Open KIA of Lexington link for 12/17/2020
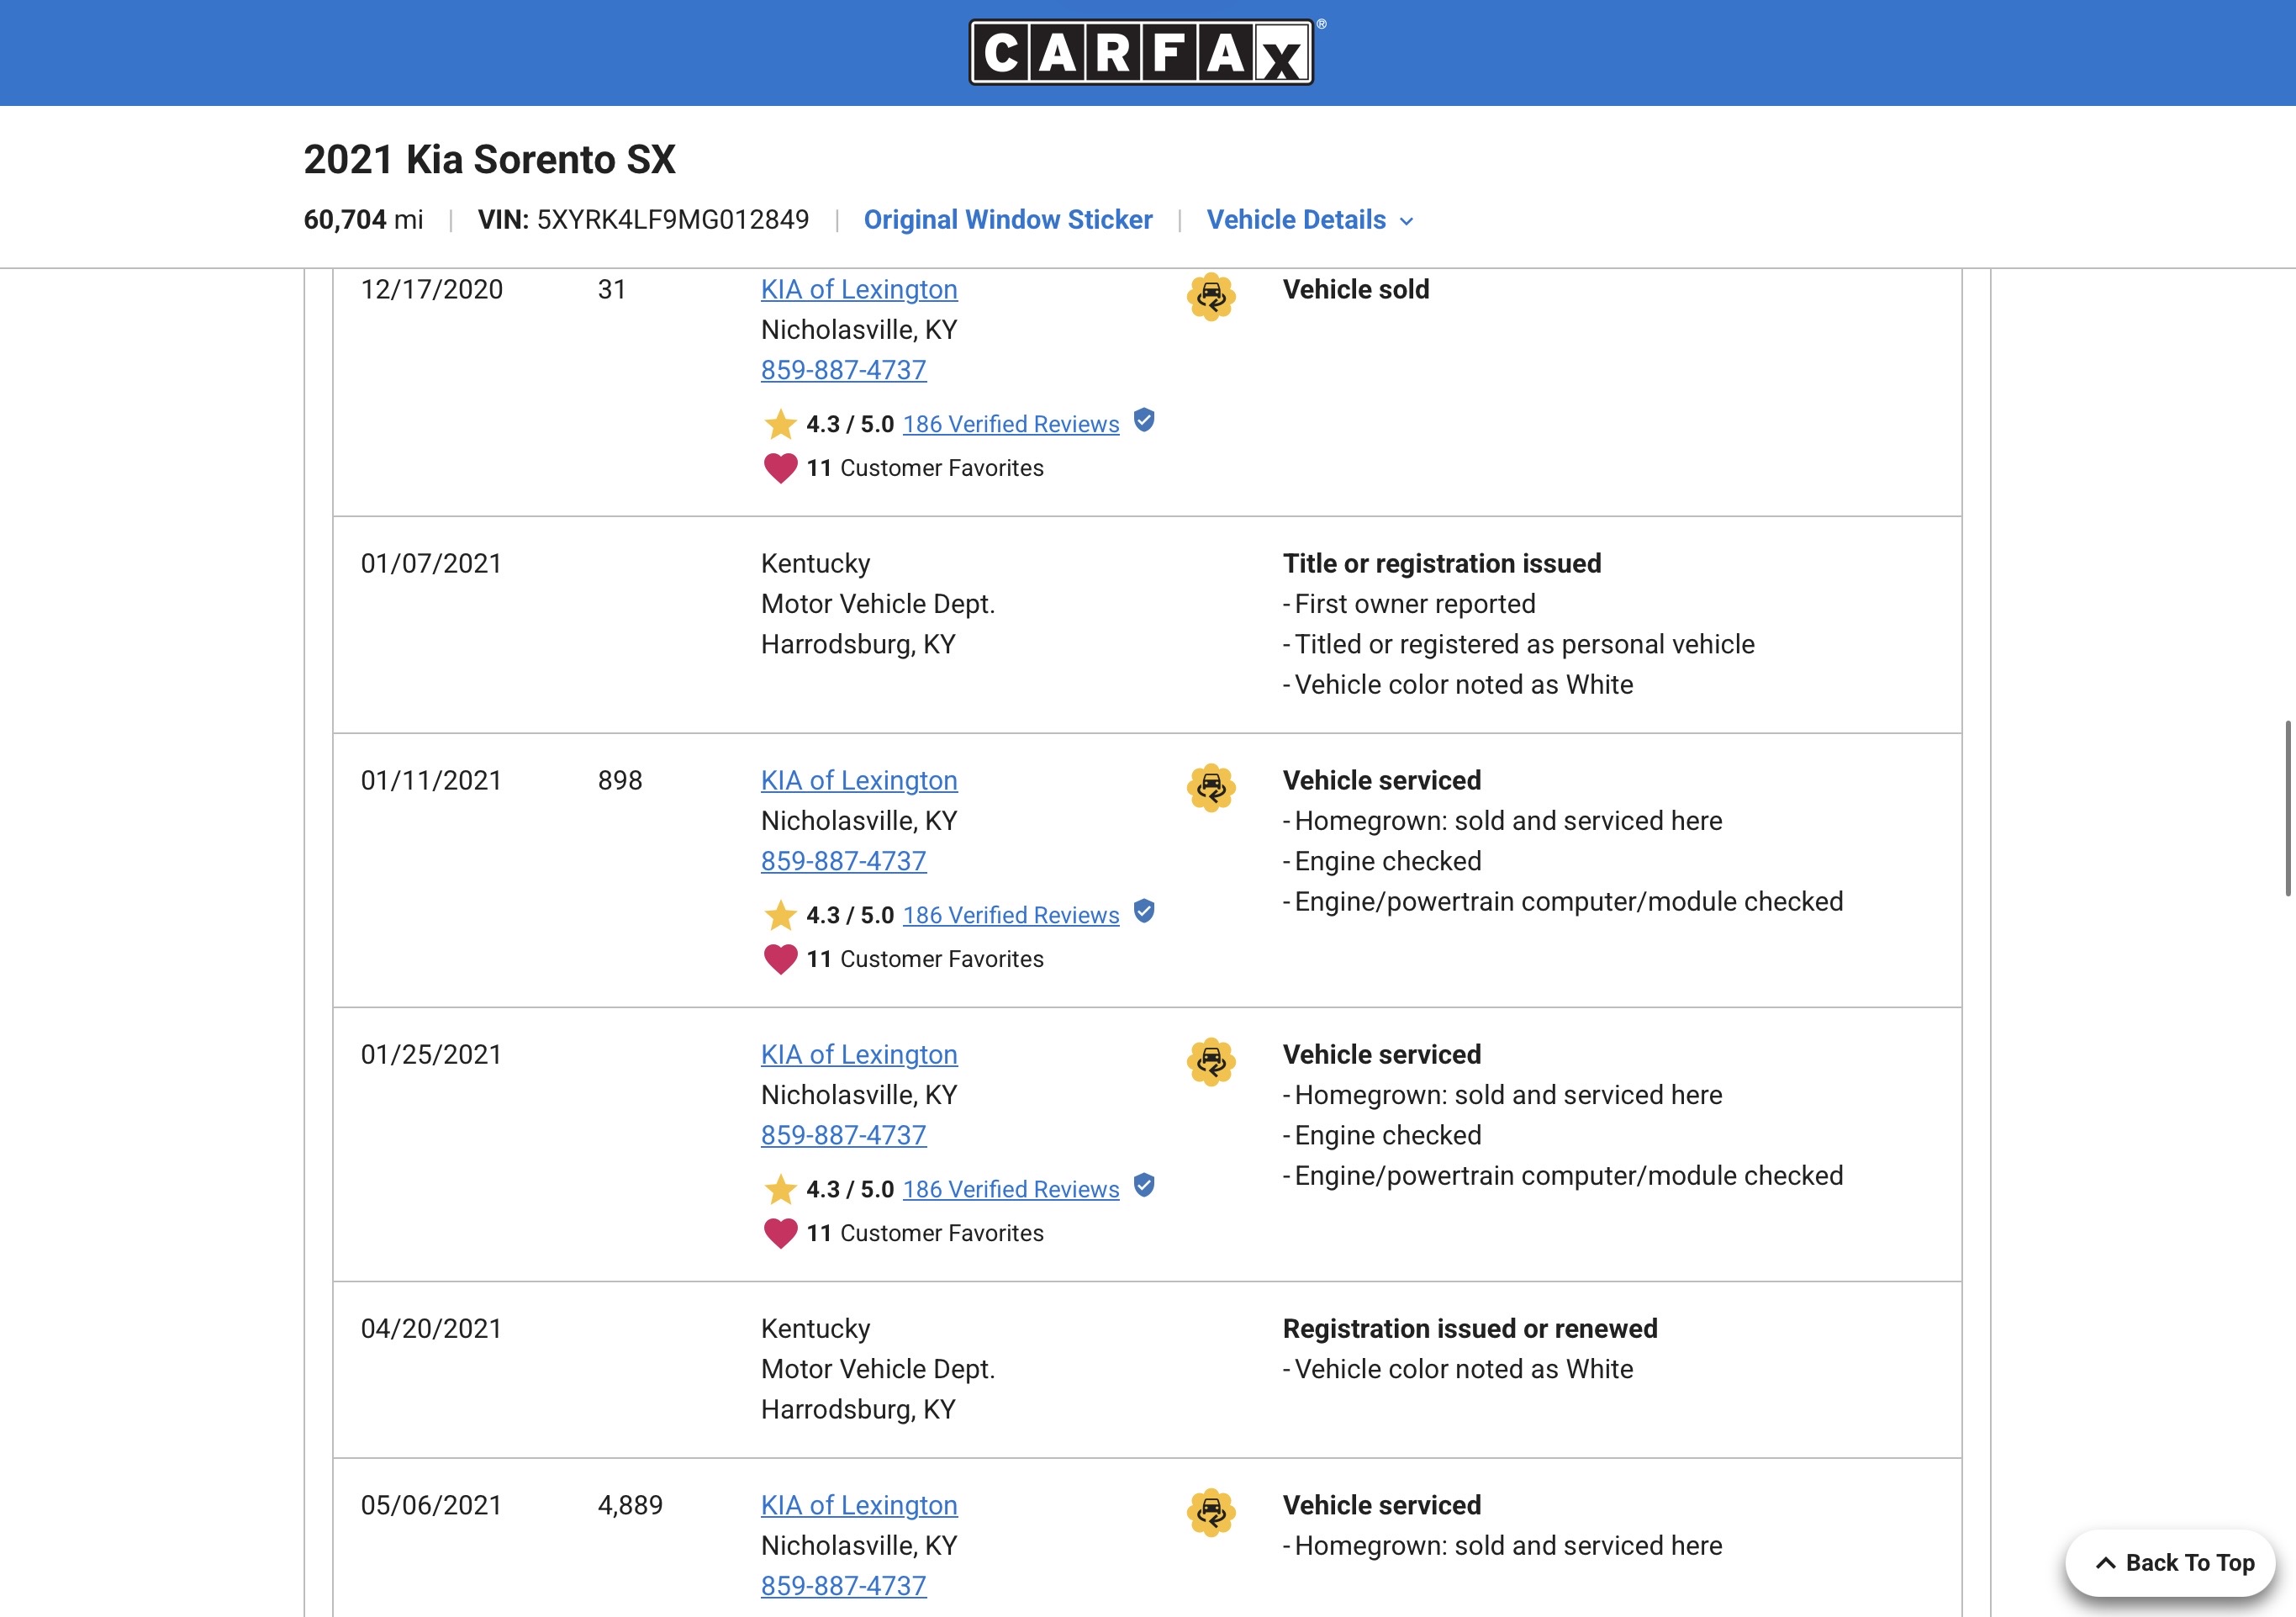The height and width of the screenshot is (1617, 2296). 859,289
